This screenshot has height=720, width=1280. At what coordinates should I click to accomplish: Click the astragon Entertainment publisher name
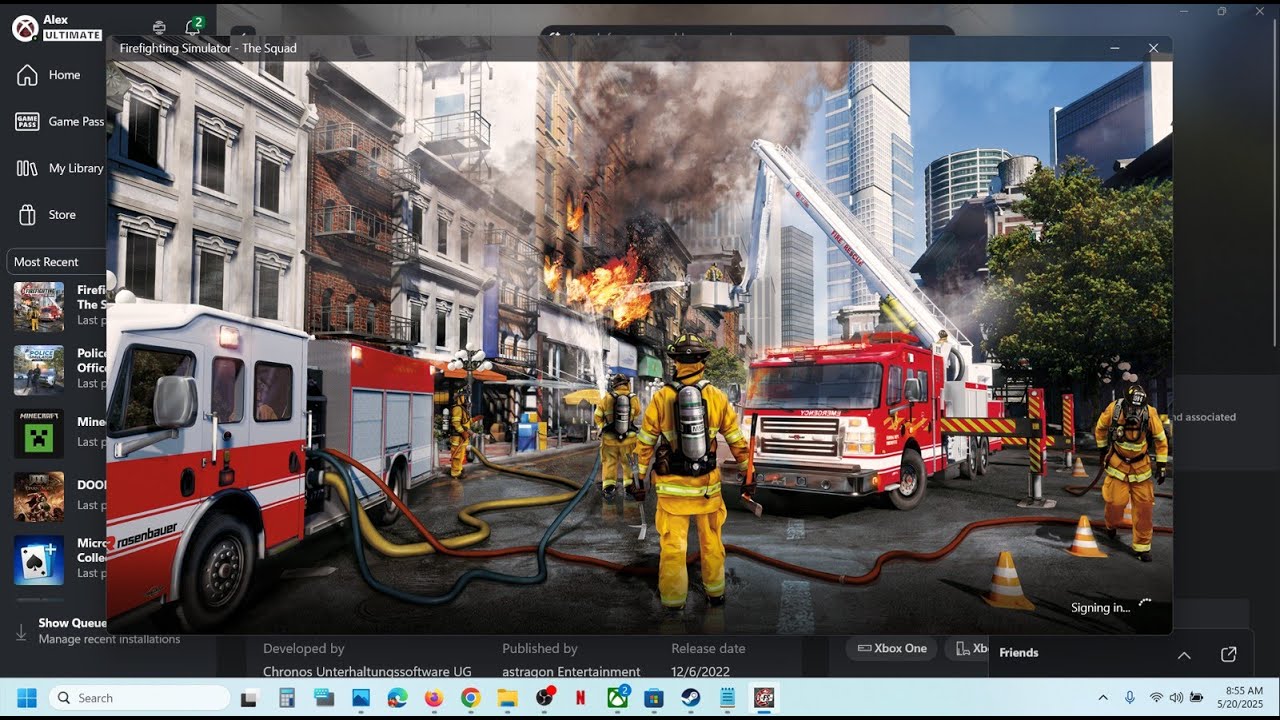[x=571, y=672]
